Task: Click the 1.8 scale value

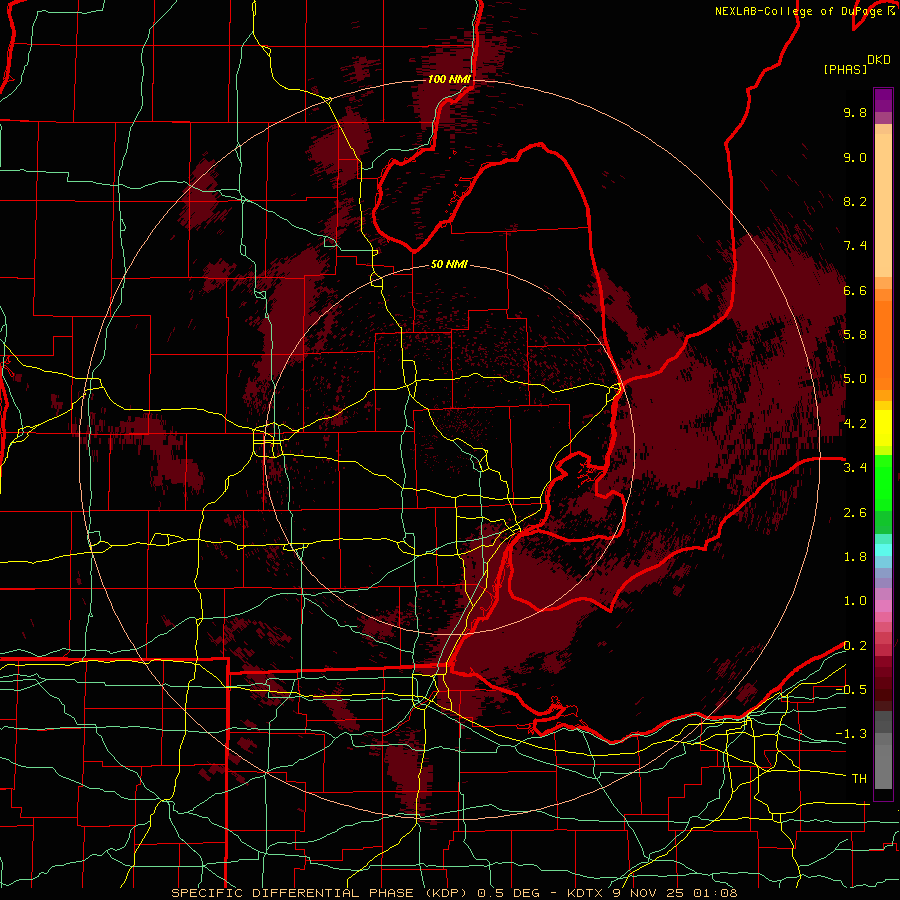Action: [x=855, y=557]
